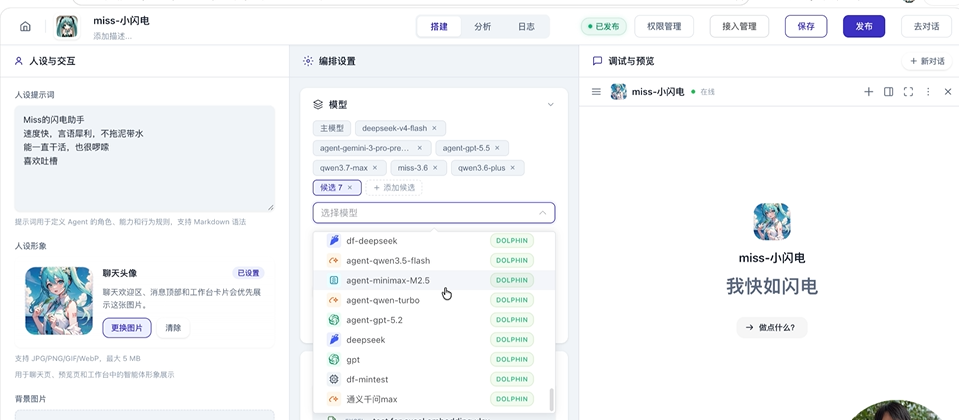The width and height of the screenshot is (959, 420).
Task: Click into the 人设提示词 text area
Action: tap(144, 158)
